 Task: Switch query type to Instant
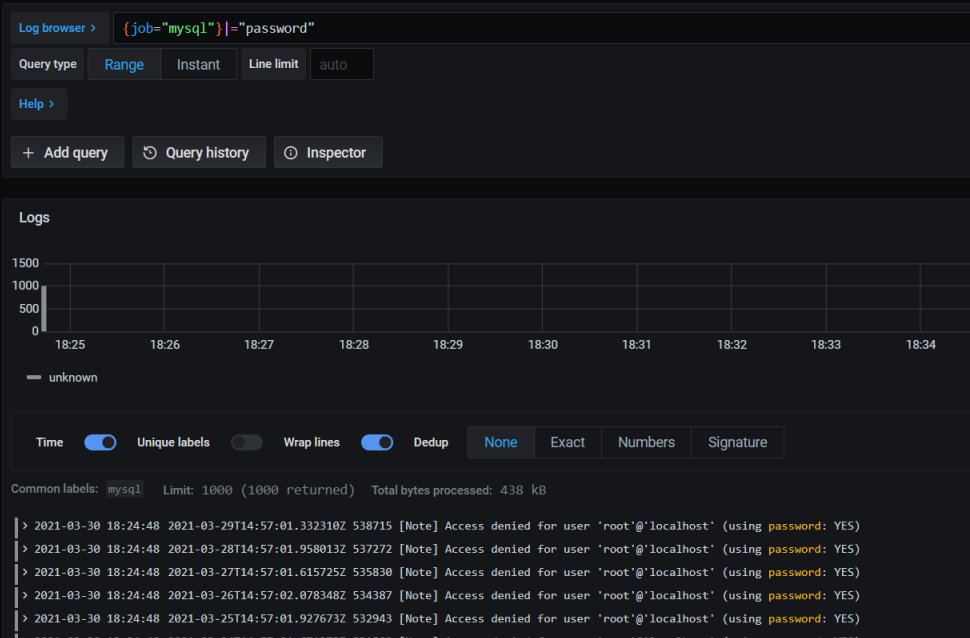click(x=198, y=64)
